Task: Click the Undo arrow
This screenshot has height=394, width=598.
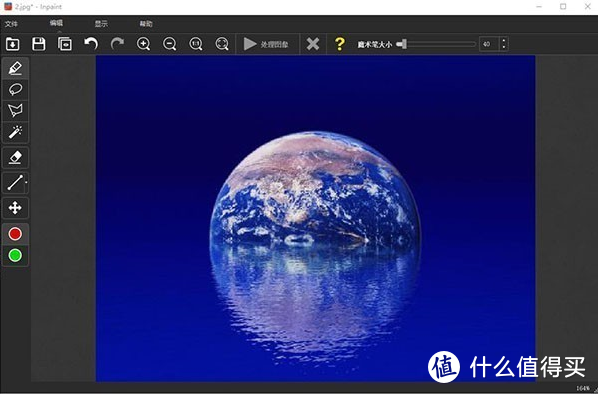Action: coord(91,44)
